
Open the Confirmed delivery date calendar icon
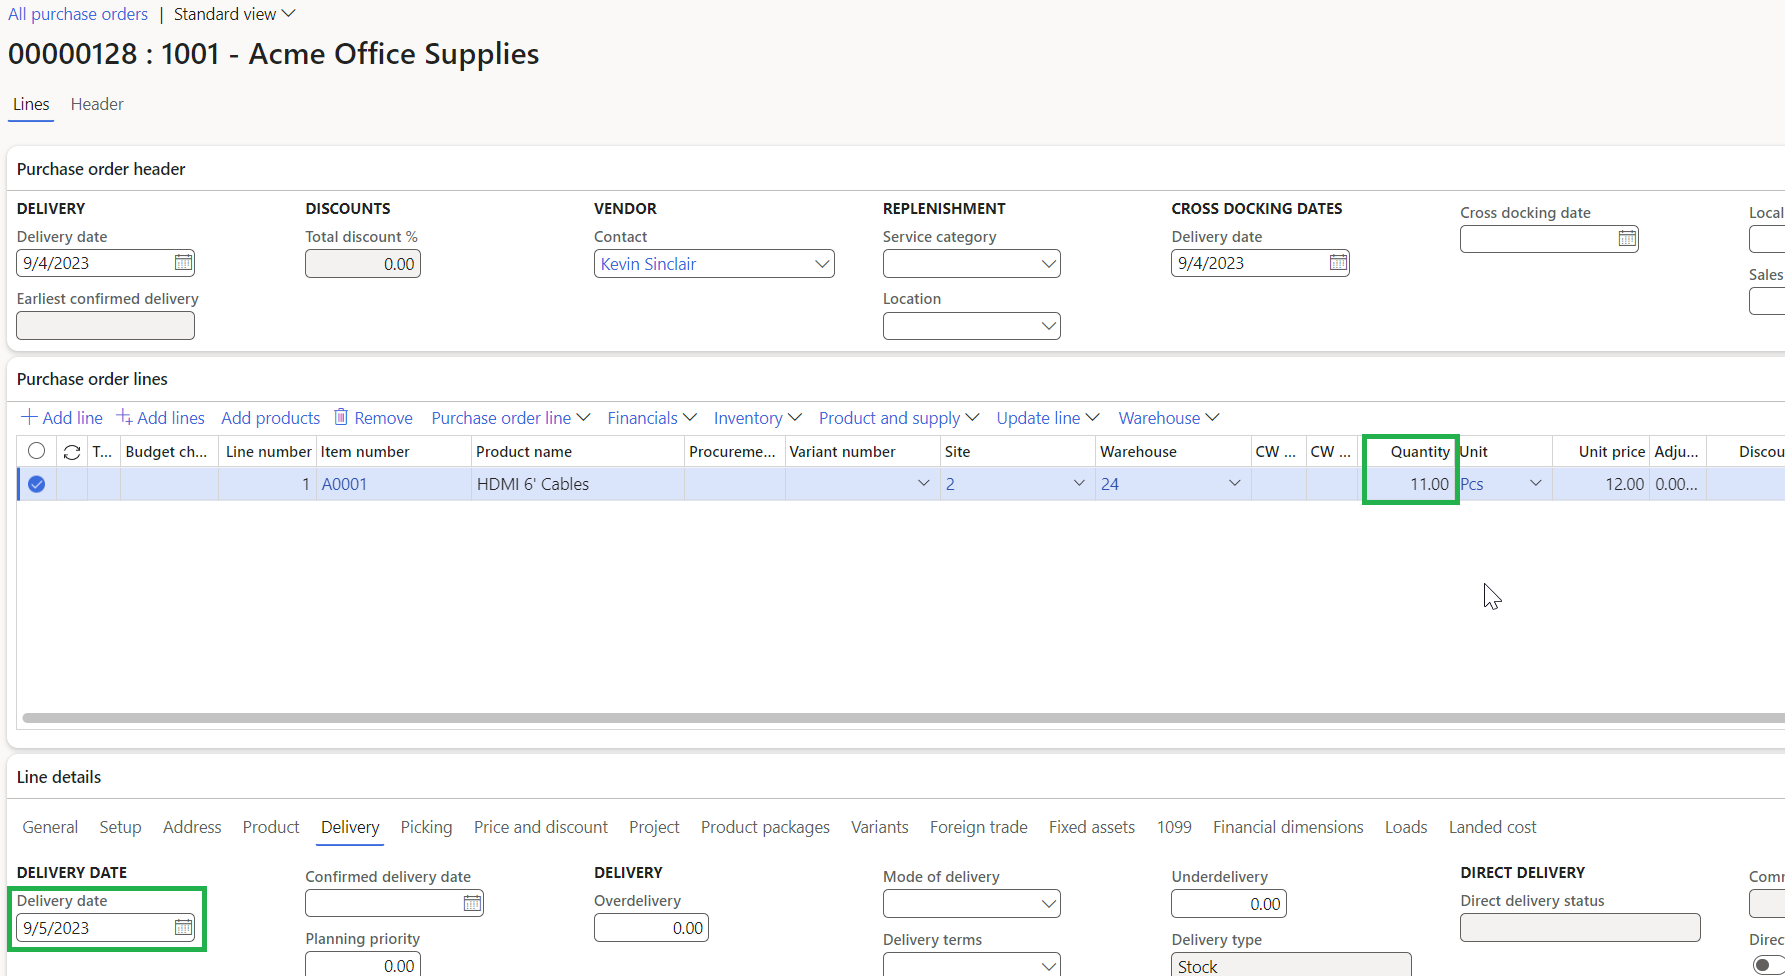[471, 902]
